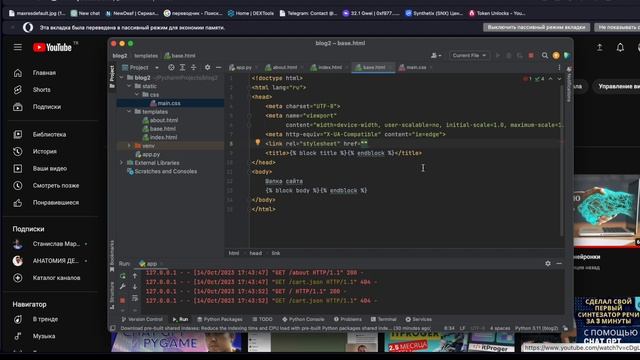
Task: Click the head breadcrumb in editor footer
Action: point(256,253)
